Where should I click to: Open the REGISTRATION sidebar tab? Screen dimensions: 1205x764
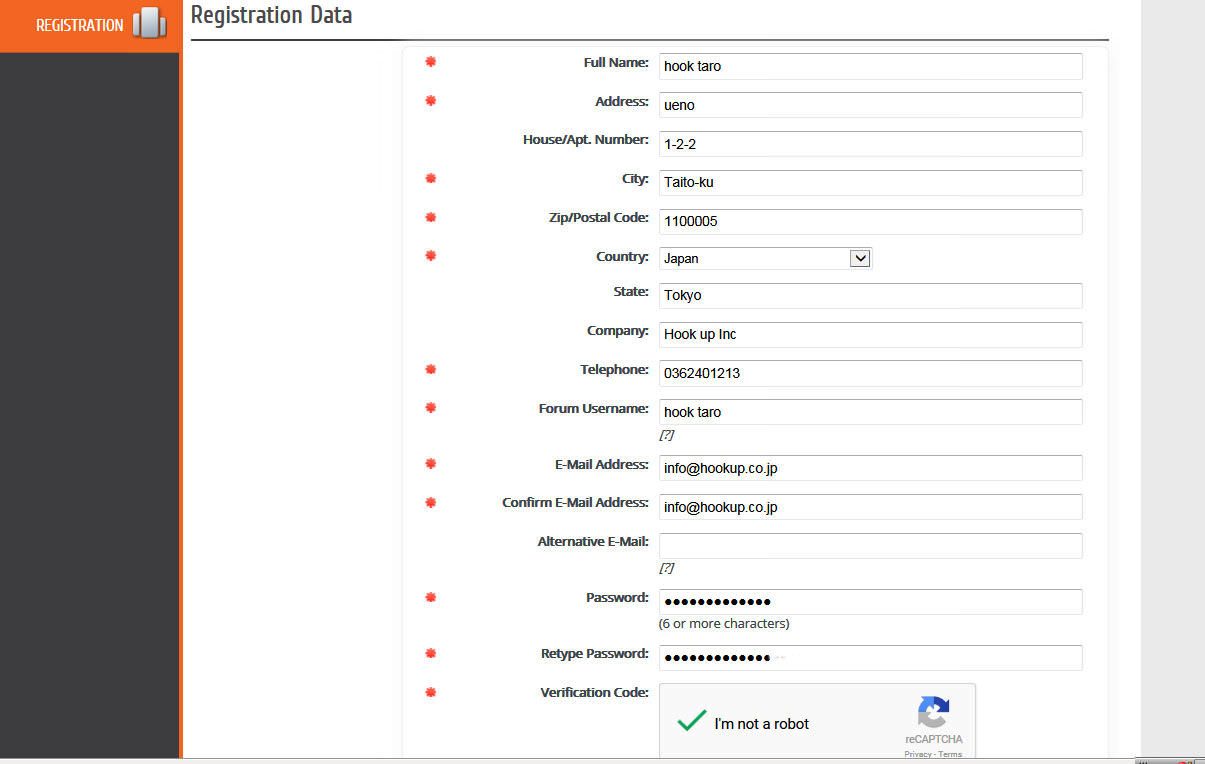tap(90, 25)
